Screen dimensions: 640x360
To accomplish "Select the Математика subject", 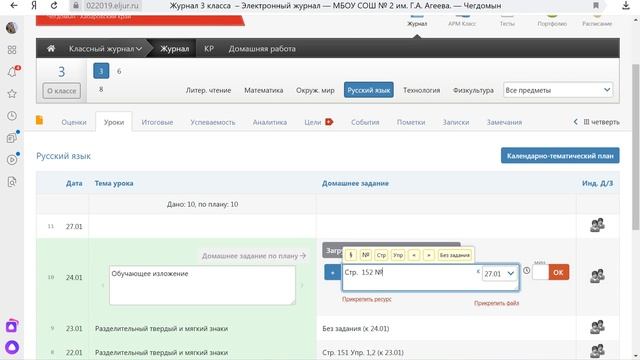I will (264, 90).
